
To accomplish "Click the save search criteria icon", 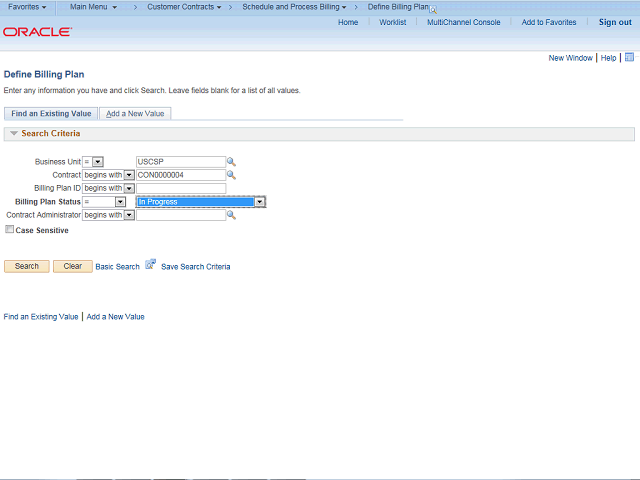I will 151,264.
